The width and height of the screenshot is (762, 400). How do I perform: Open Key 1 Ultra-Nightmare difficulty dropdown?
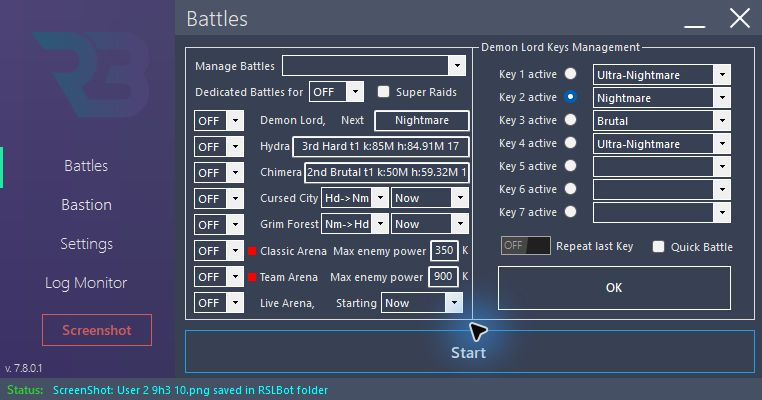point(661,75)
